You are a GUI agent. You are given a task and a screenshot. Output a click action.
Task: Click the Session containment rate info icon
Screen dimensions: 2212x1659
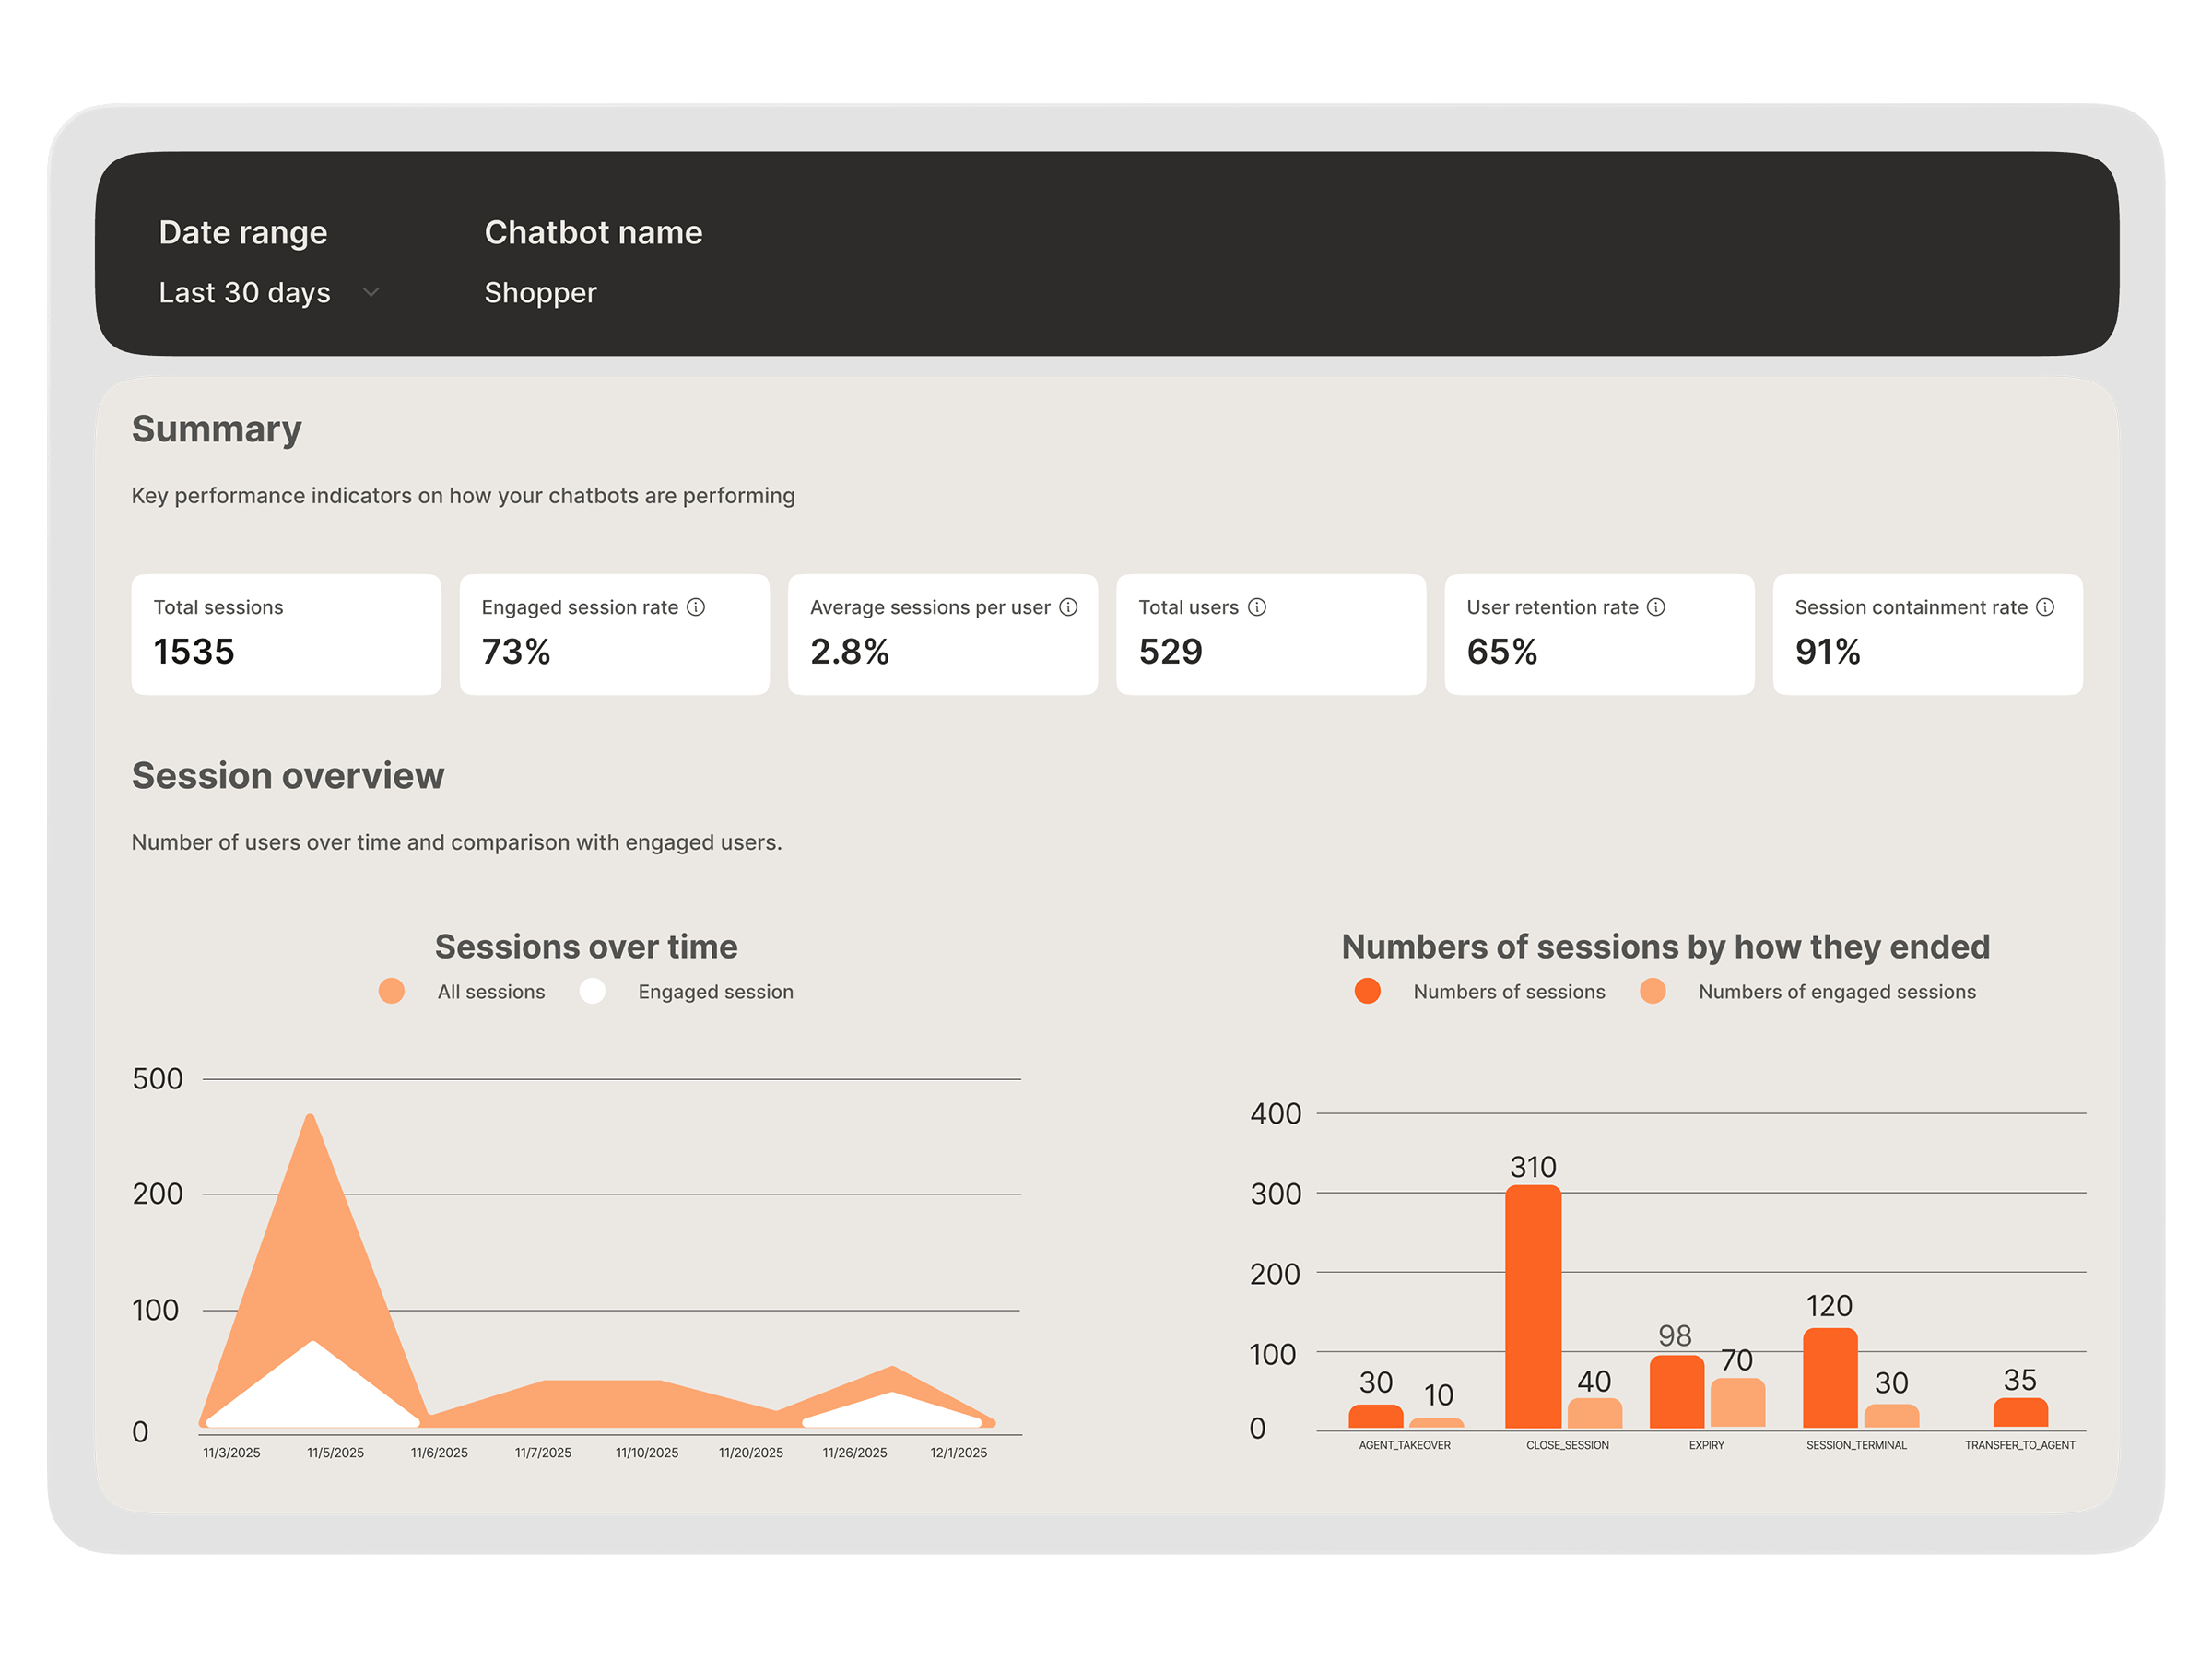tap(2045, 607)
